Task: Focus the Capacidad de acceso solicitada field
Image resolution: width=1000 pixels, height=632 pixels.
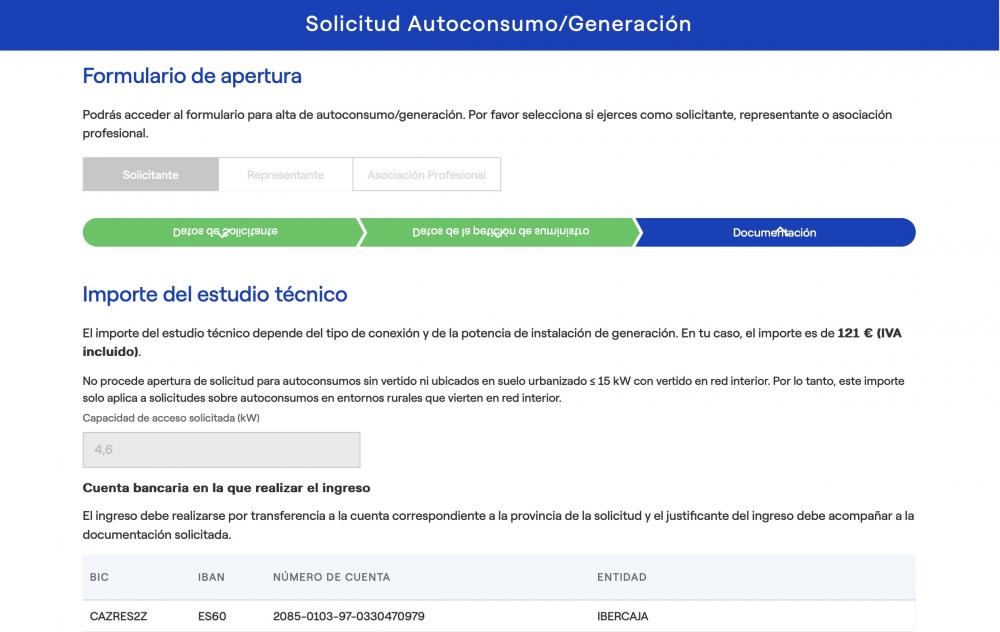Action: click(221, 450)
